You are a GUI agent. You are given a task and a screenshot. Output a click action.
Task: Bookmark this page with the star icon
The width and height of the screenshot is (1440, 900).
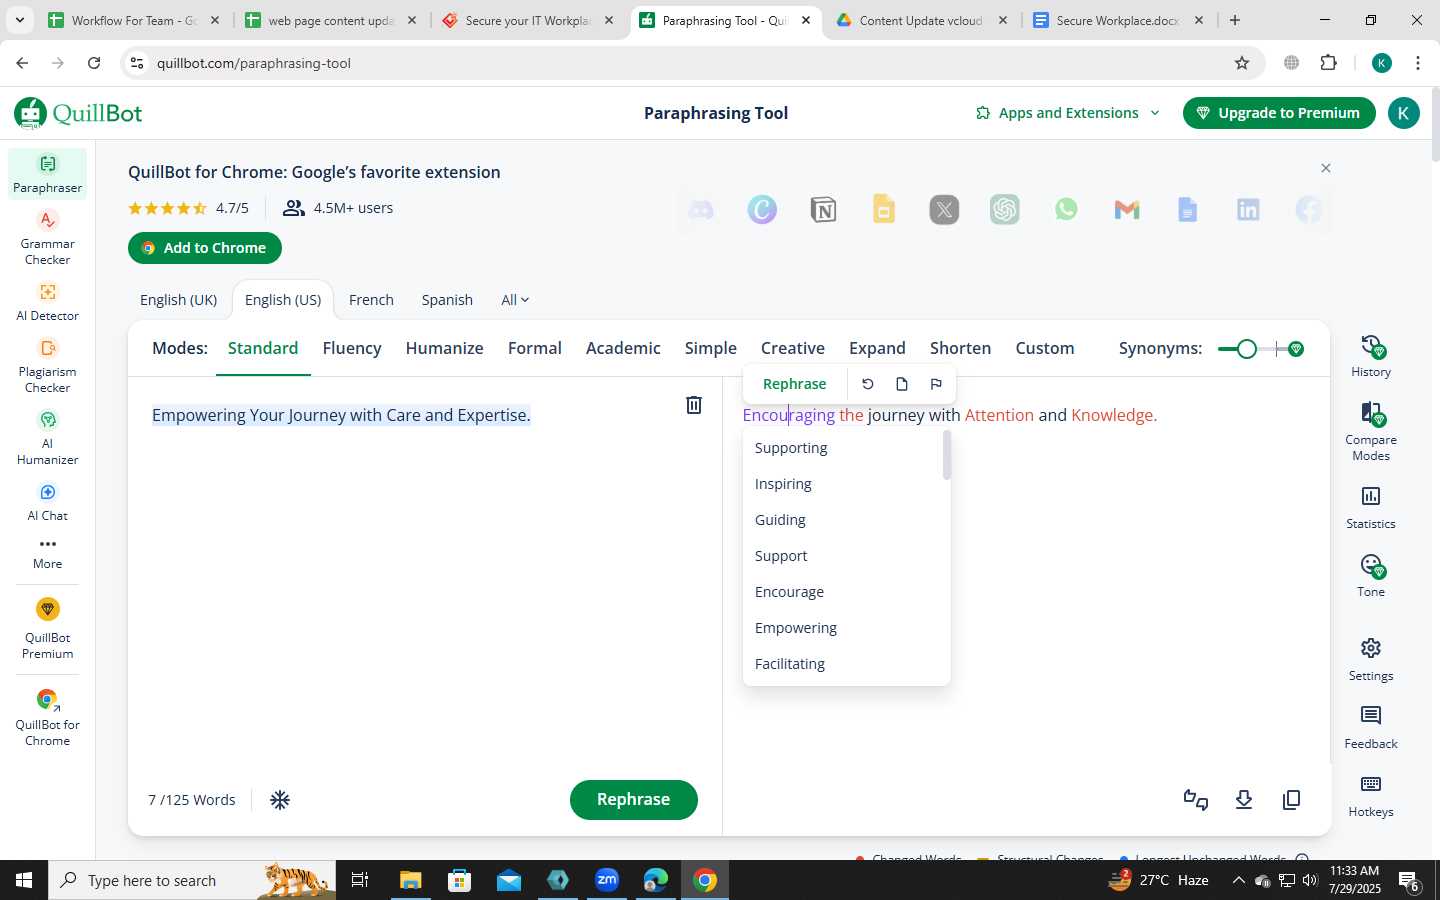pos(1242,63)
